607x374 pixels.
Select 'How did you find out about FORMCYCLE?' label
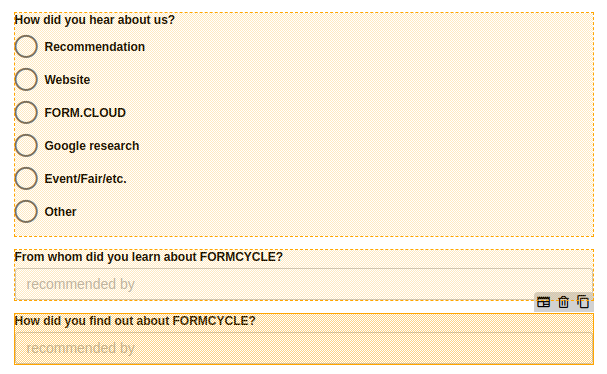click(135, 321)
